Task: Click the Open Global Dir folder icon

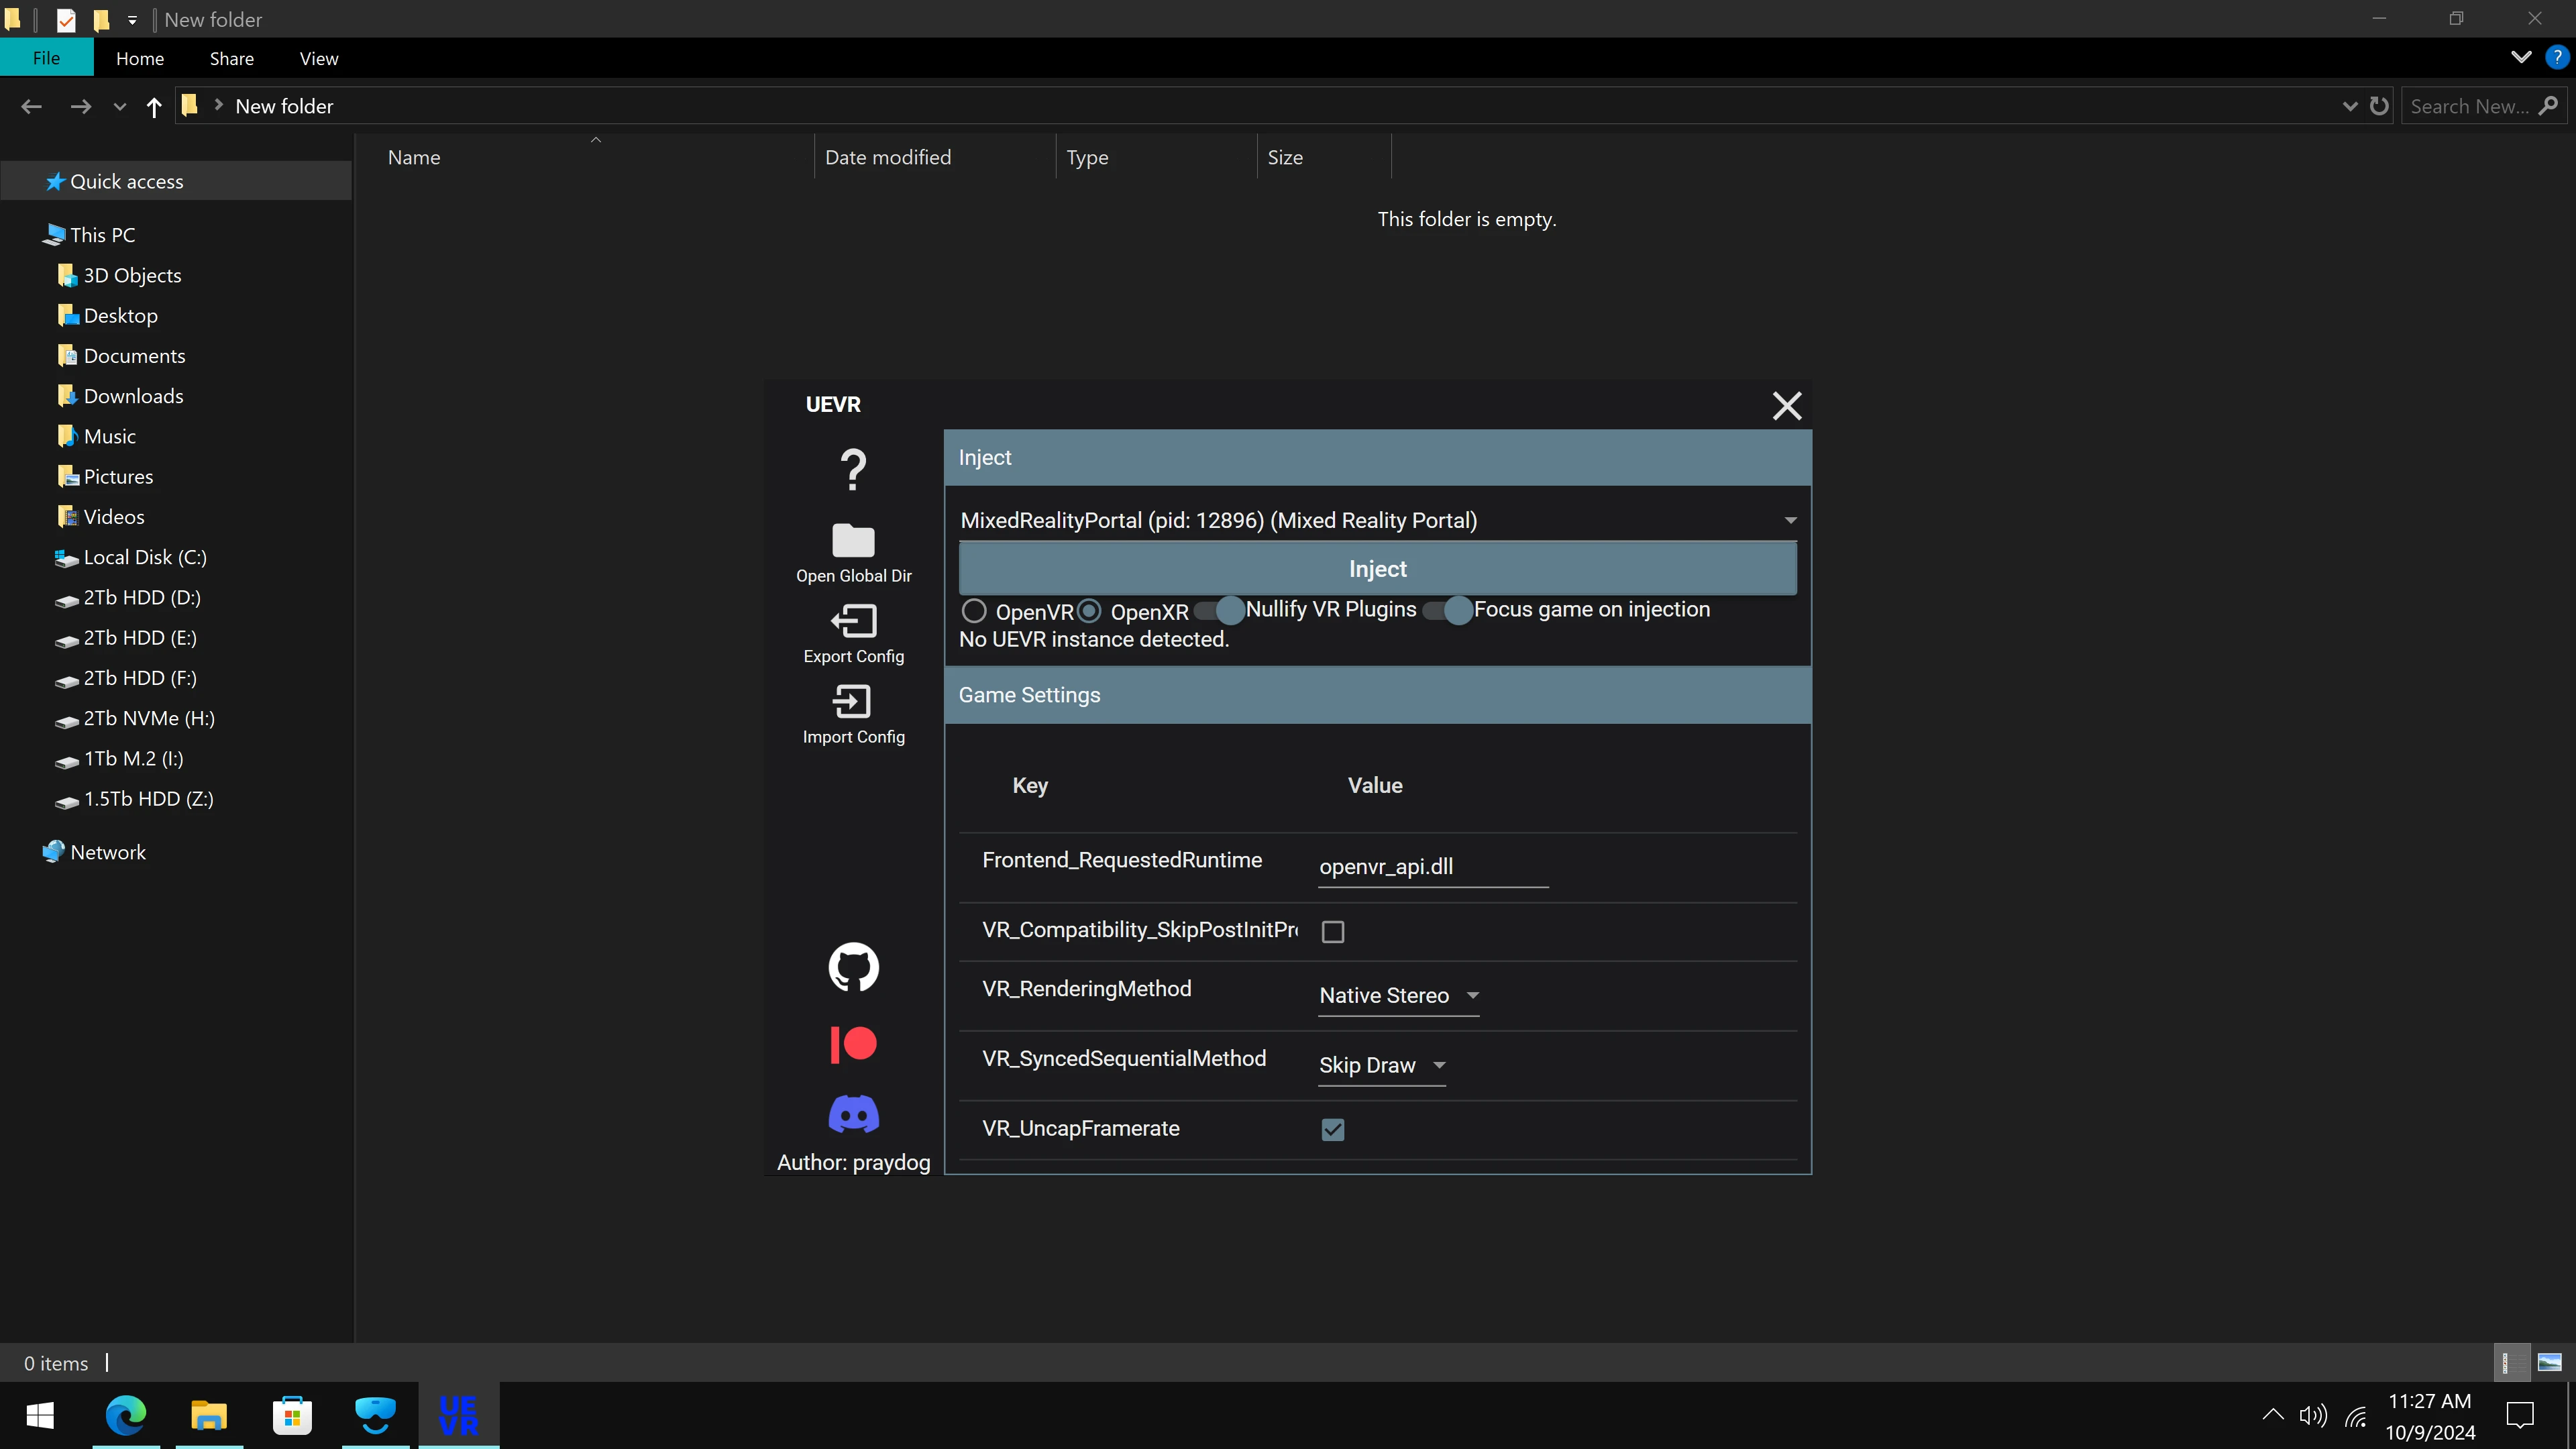Action: (x=853, y=541)
